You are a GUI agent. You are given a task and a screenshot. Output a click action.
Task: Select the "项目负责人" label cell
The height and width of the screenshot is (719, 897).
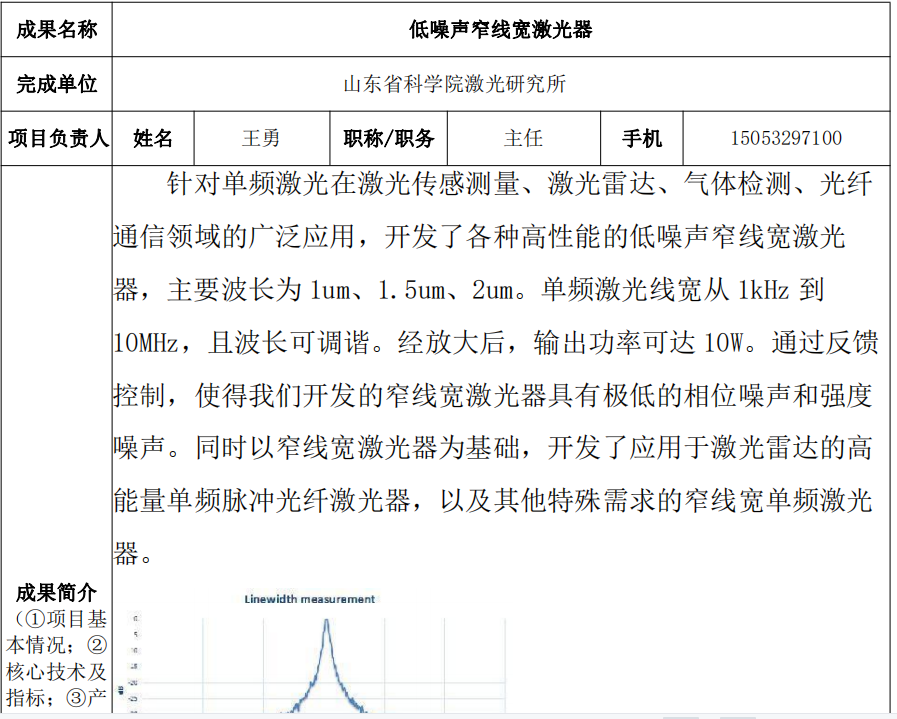click(57, 138)
